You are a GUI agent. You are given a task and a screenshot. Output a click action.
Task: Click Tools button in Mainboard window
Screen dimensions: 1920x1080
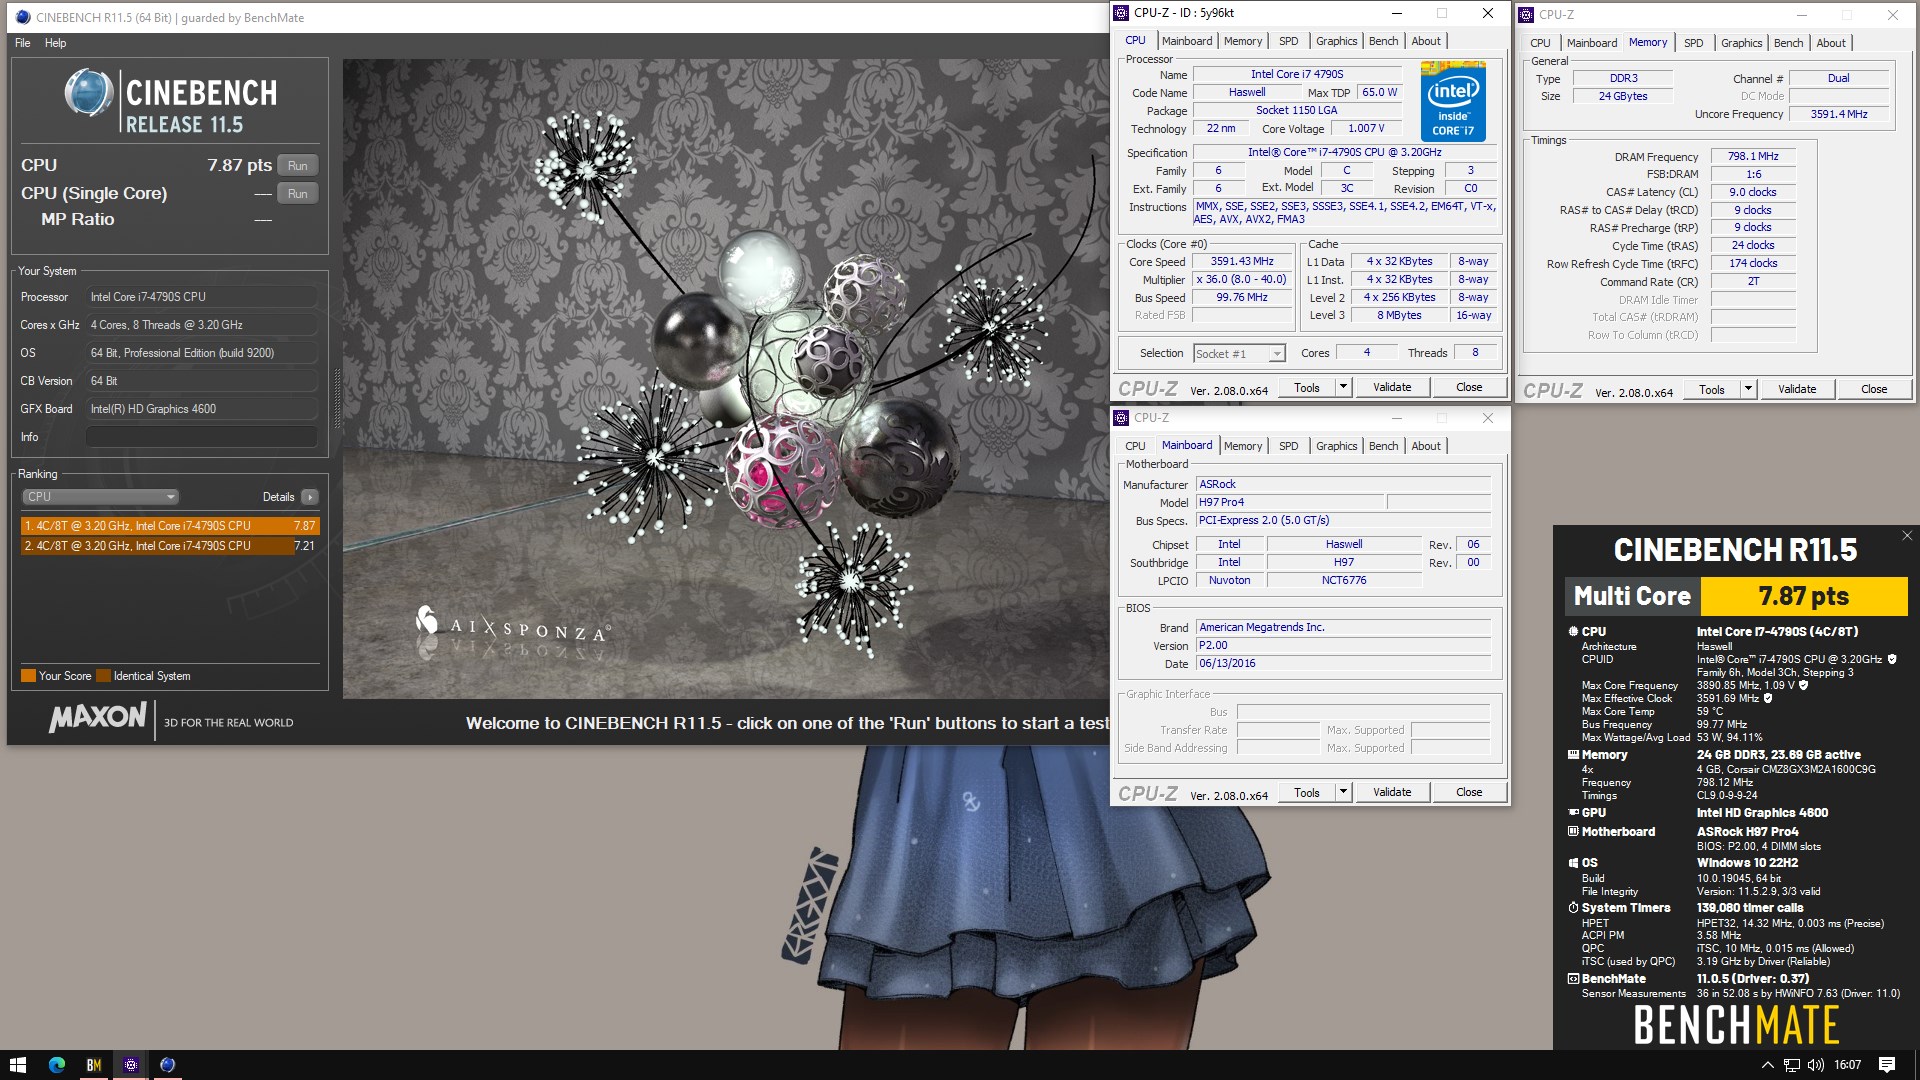(1306, 792)
